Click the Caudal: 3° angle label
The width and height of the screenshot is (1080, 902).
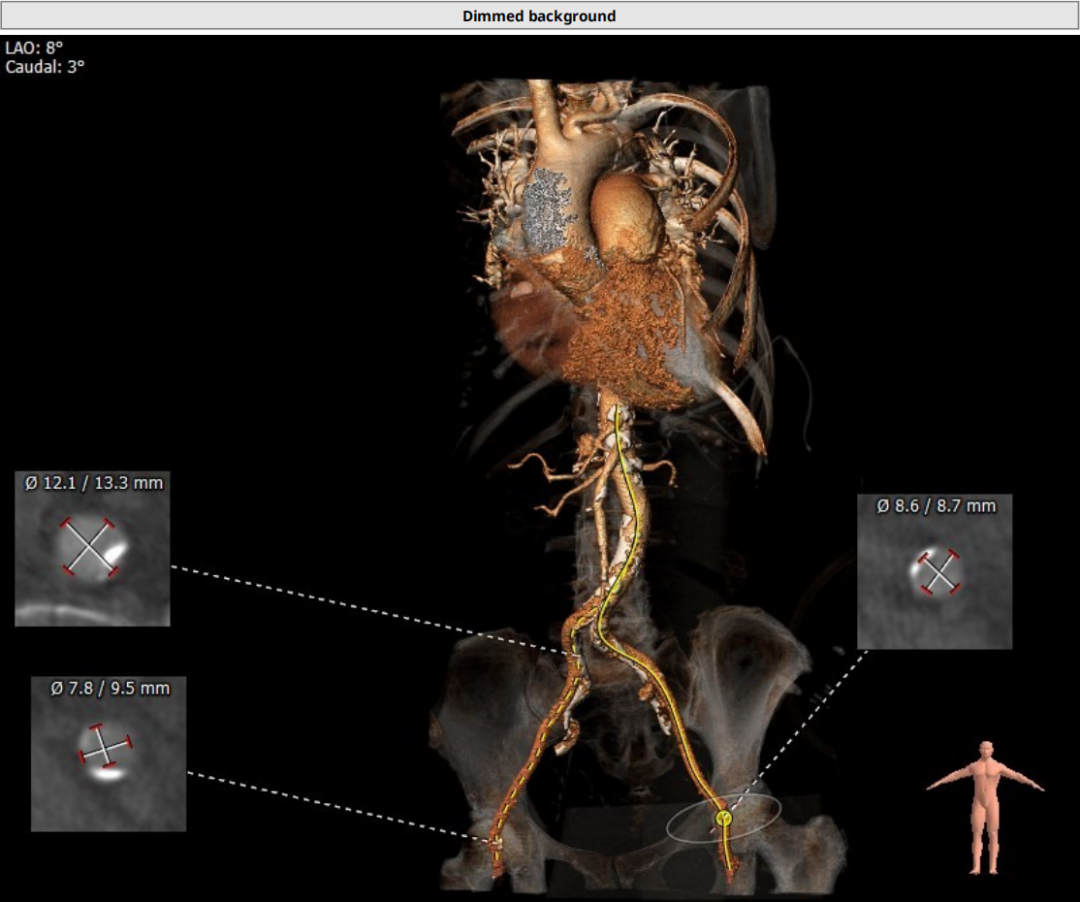(x=45, y=67)
